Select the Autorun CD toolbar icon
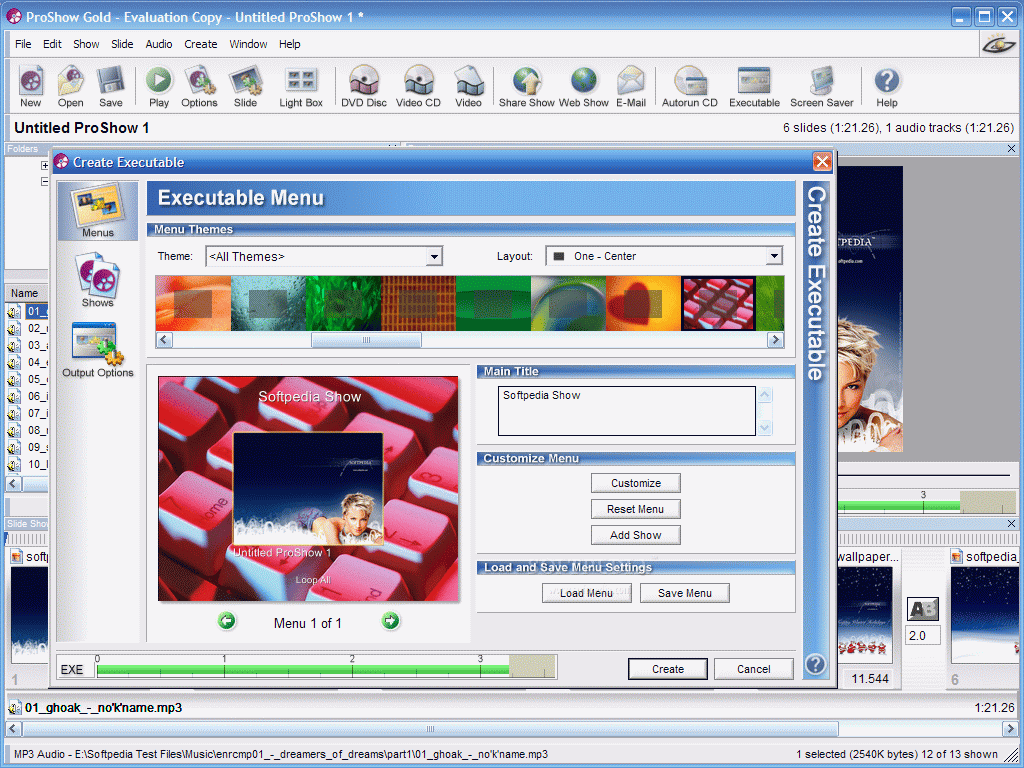 tap(690, 86)
